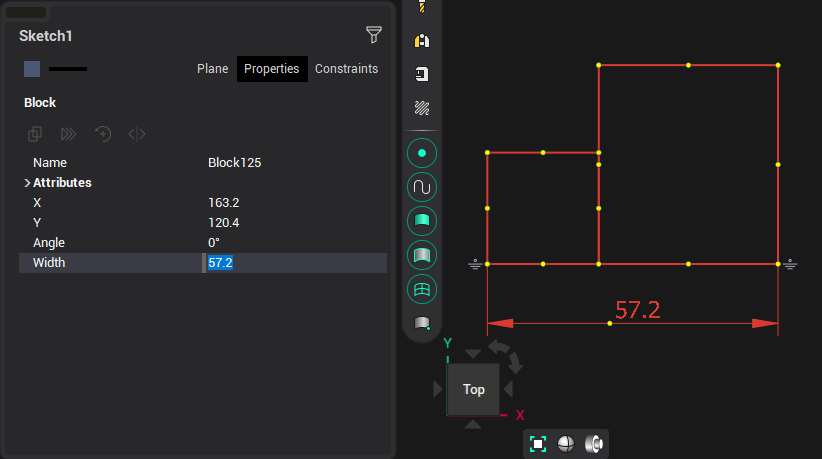Click the fit-to-view icon below the viewport
Image resolution: width=822 pixels, height=459 pixels.
[x=538, y=444]
